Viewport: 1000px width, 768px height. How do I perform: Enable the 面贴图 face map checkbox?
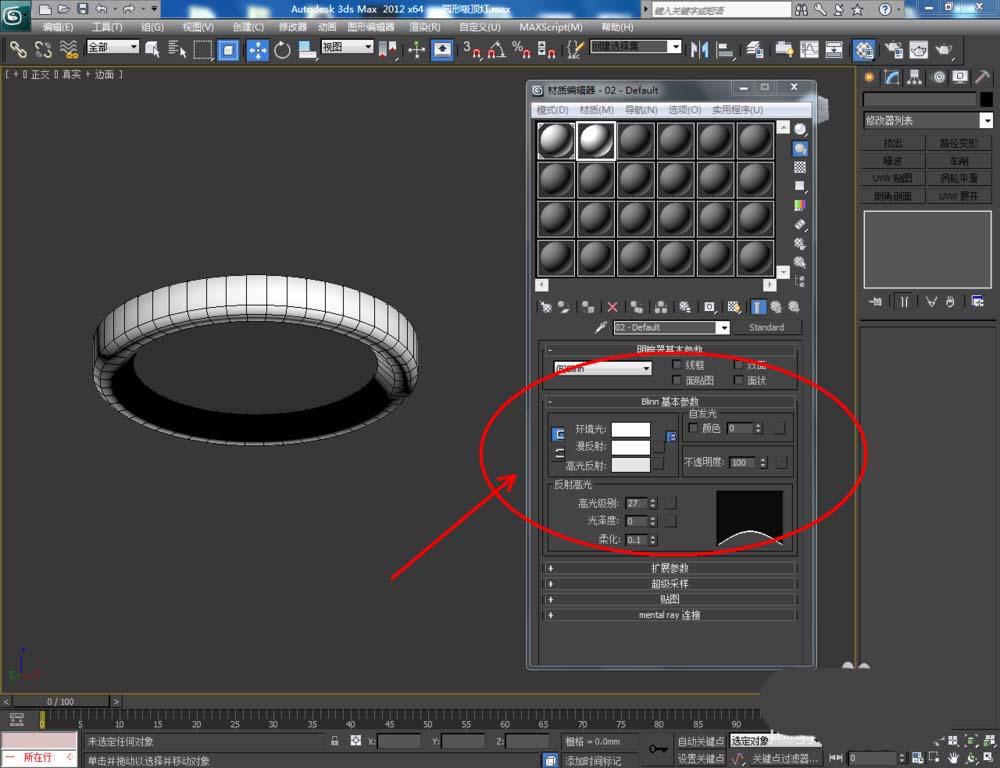point(677,380)
